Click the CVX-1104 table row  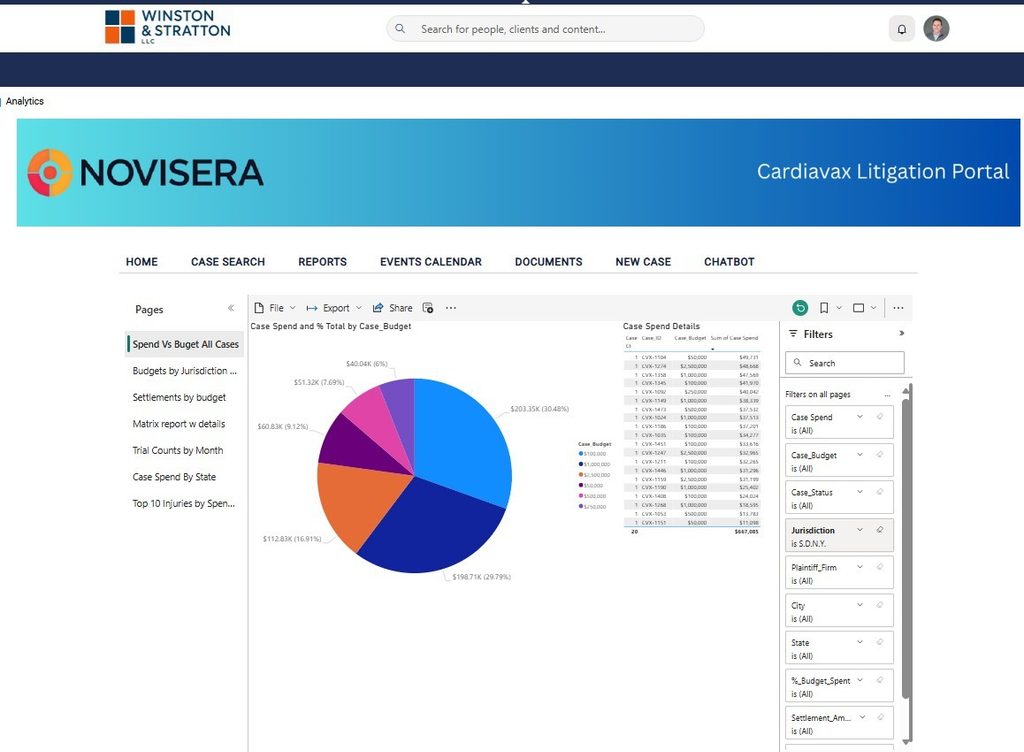[x=692, y=357]
